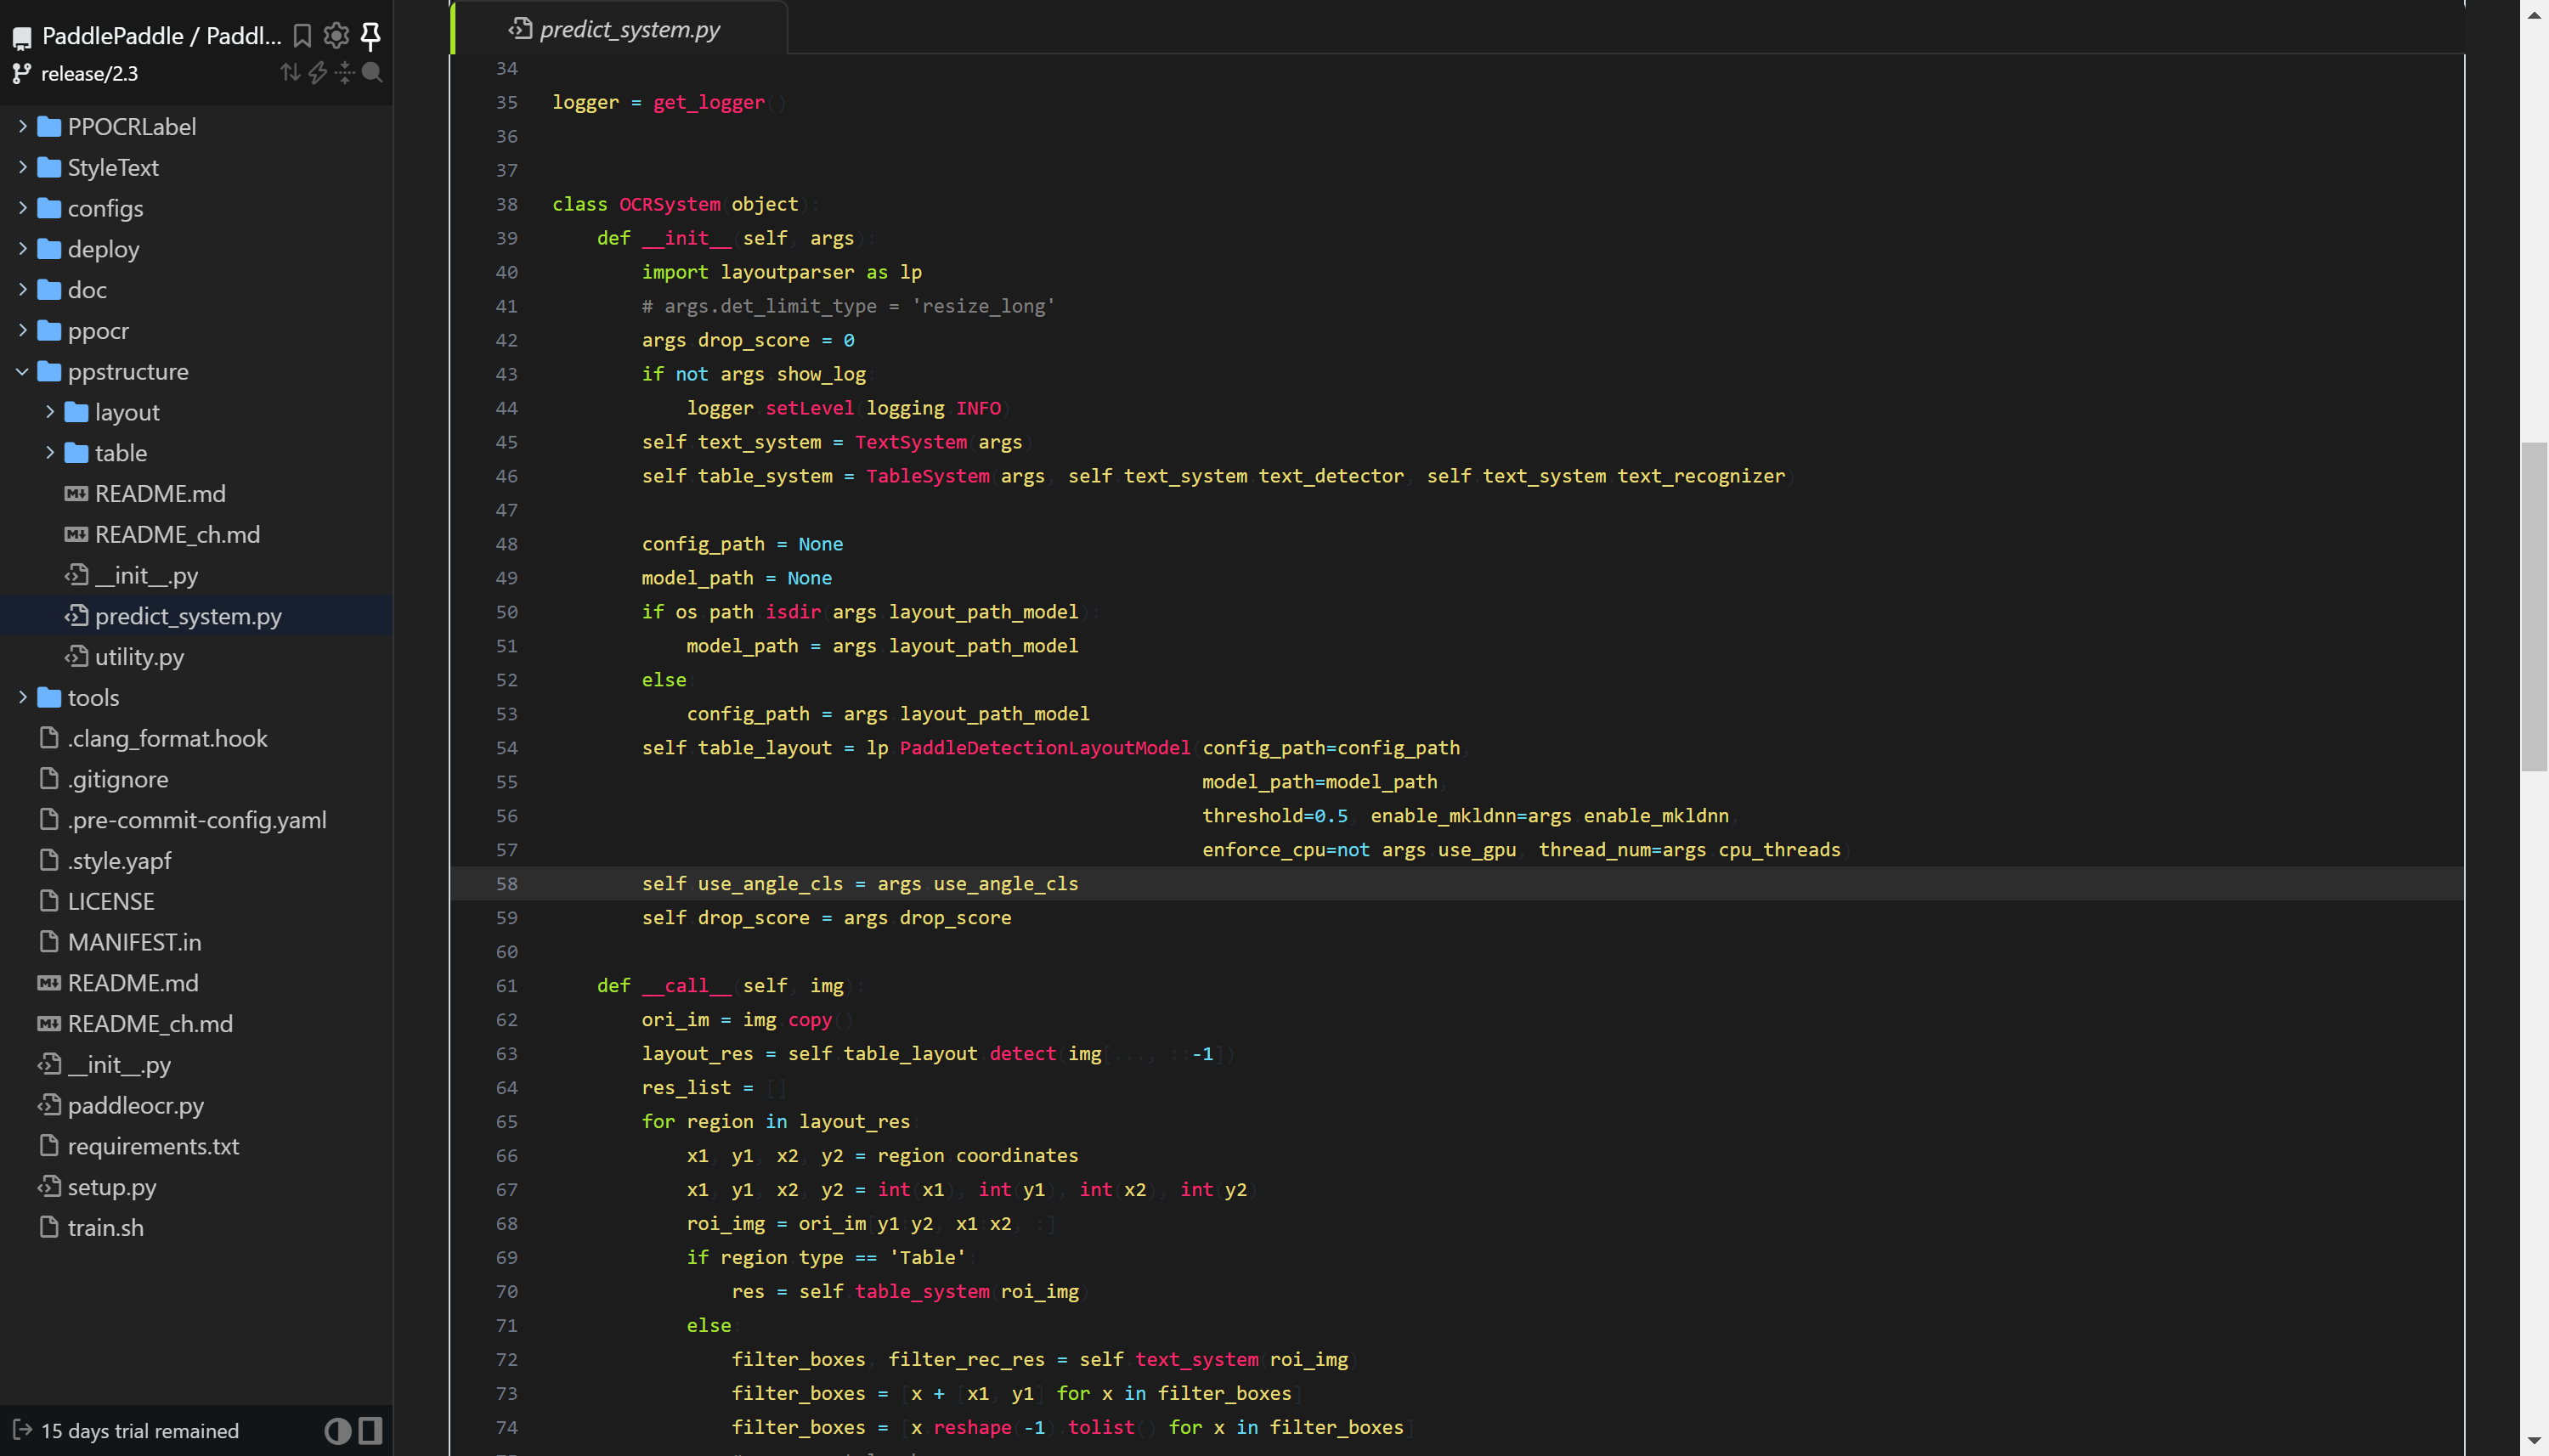Toggle the half-circle dark theme icon
Image resolution: width=2549 pixels, height=1456 pixels.
(338, 1430)
